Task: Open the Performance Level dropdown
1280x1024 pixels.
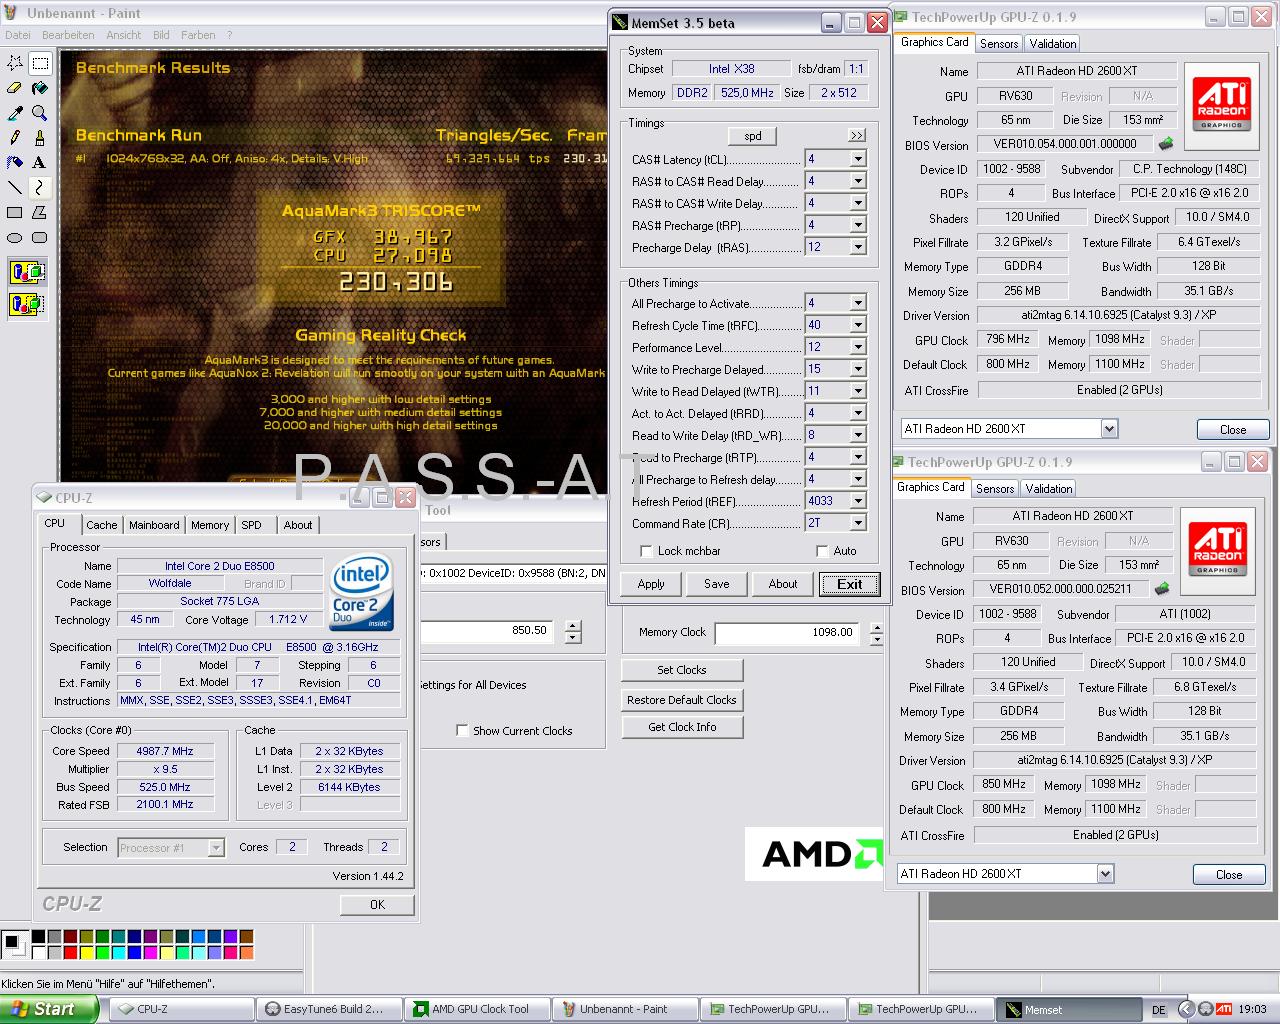Action: [x=857, y=347]
